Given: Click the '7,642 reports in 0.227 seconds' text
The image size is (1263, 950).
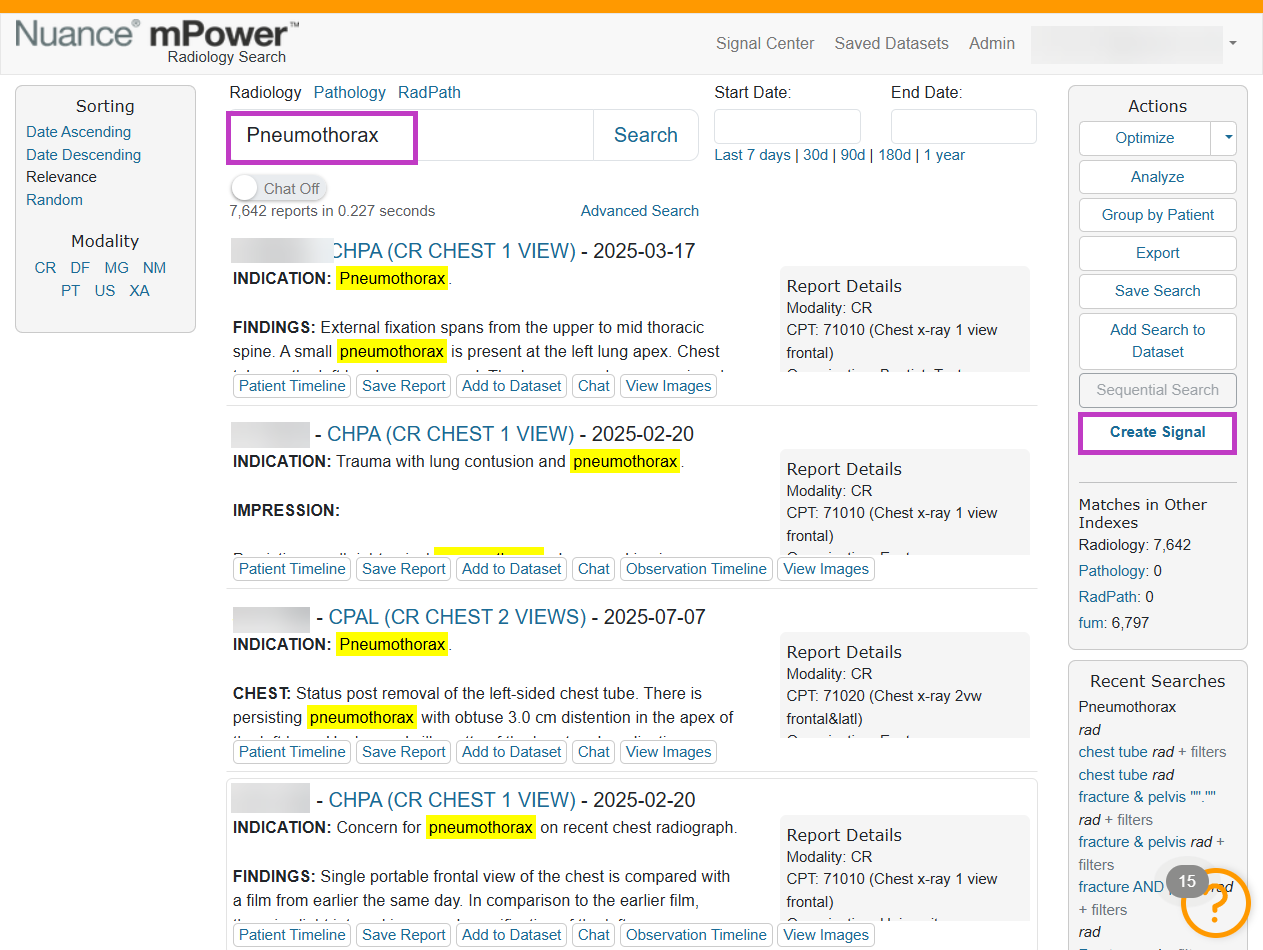Looking at the screenshot, I should [332, 211].
